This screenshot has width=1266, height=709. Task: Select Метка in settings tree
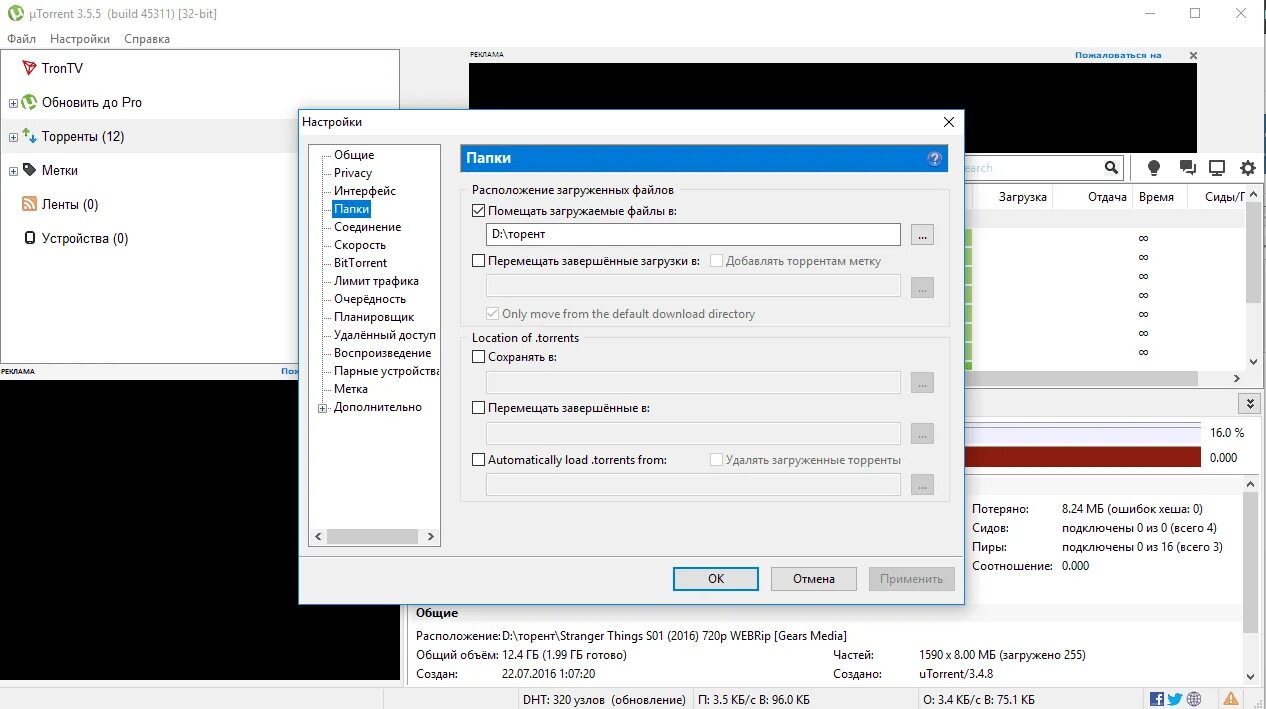[x=351, y=389]
